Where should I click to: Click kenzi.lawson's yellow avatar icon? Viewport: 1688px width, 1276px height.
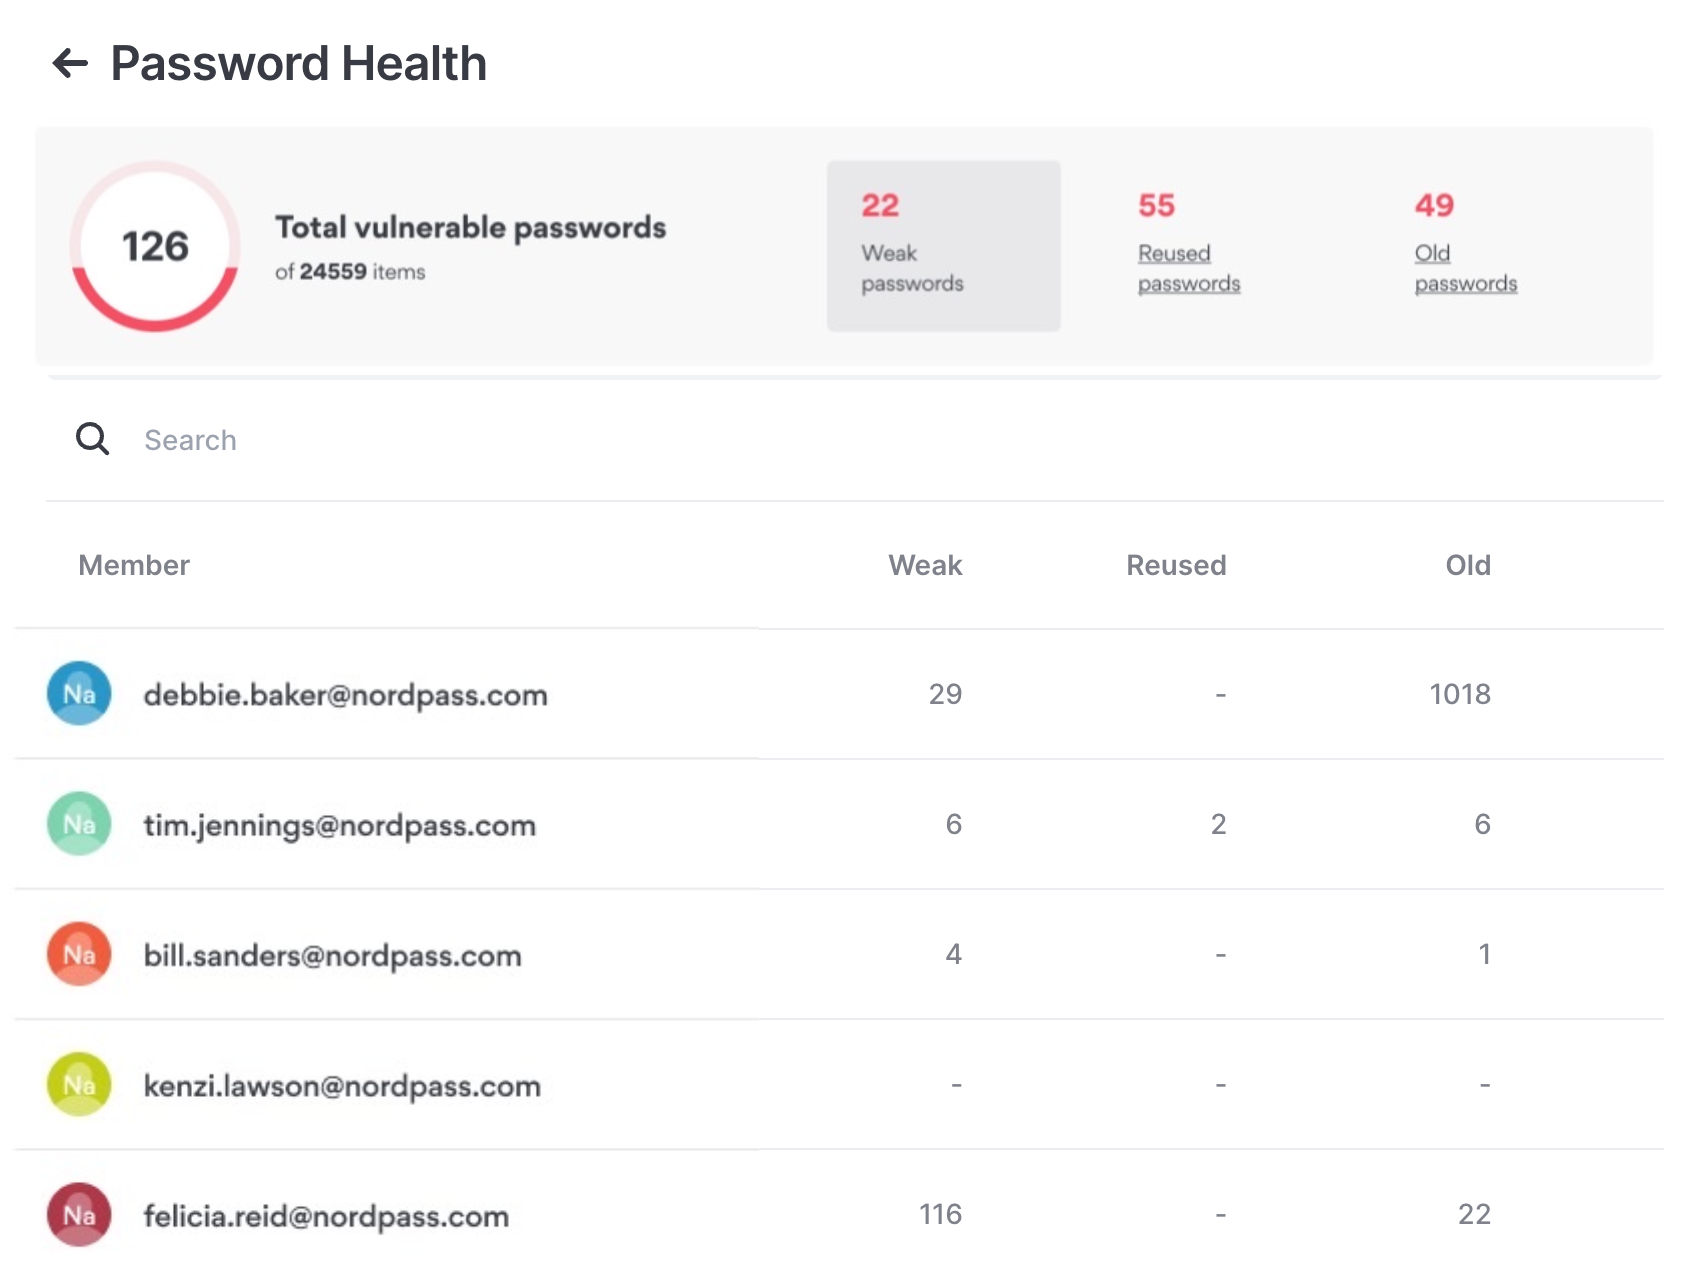pyautogui.click(x=79, y=1084)
